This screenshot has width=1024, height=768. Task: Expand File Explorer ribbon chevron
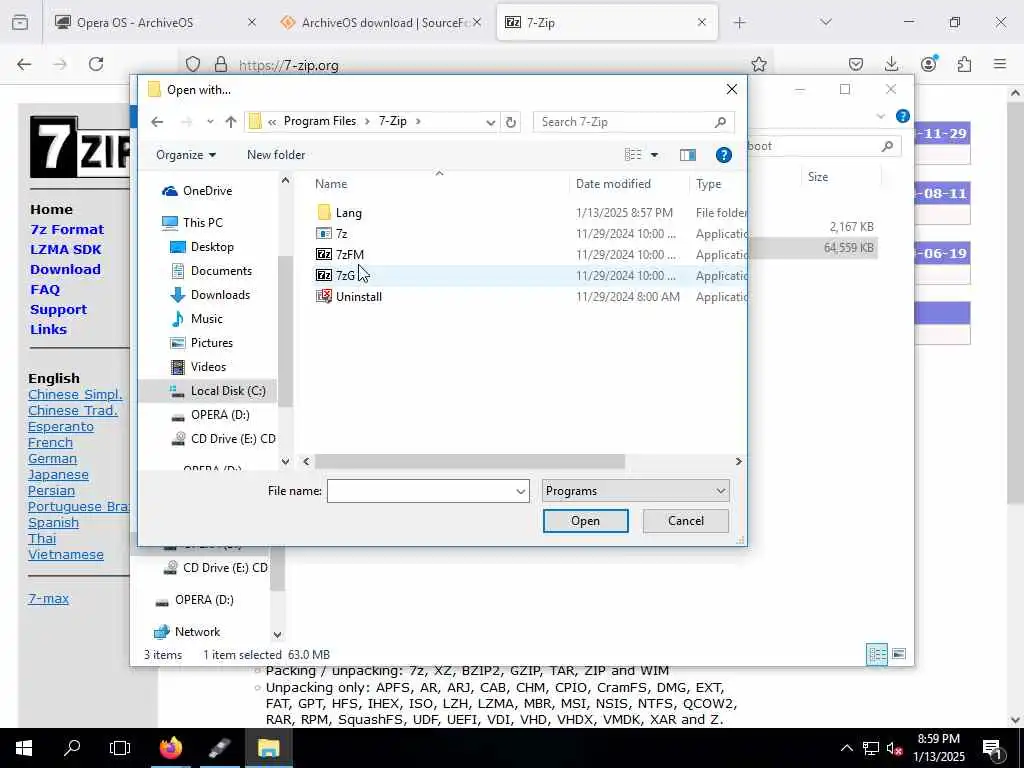(880, 116)
